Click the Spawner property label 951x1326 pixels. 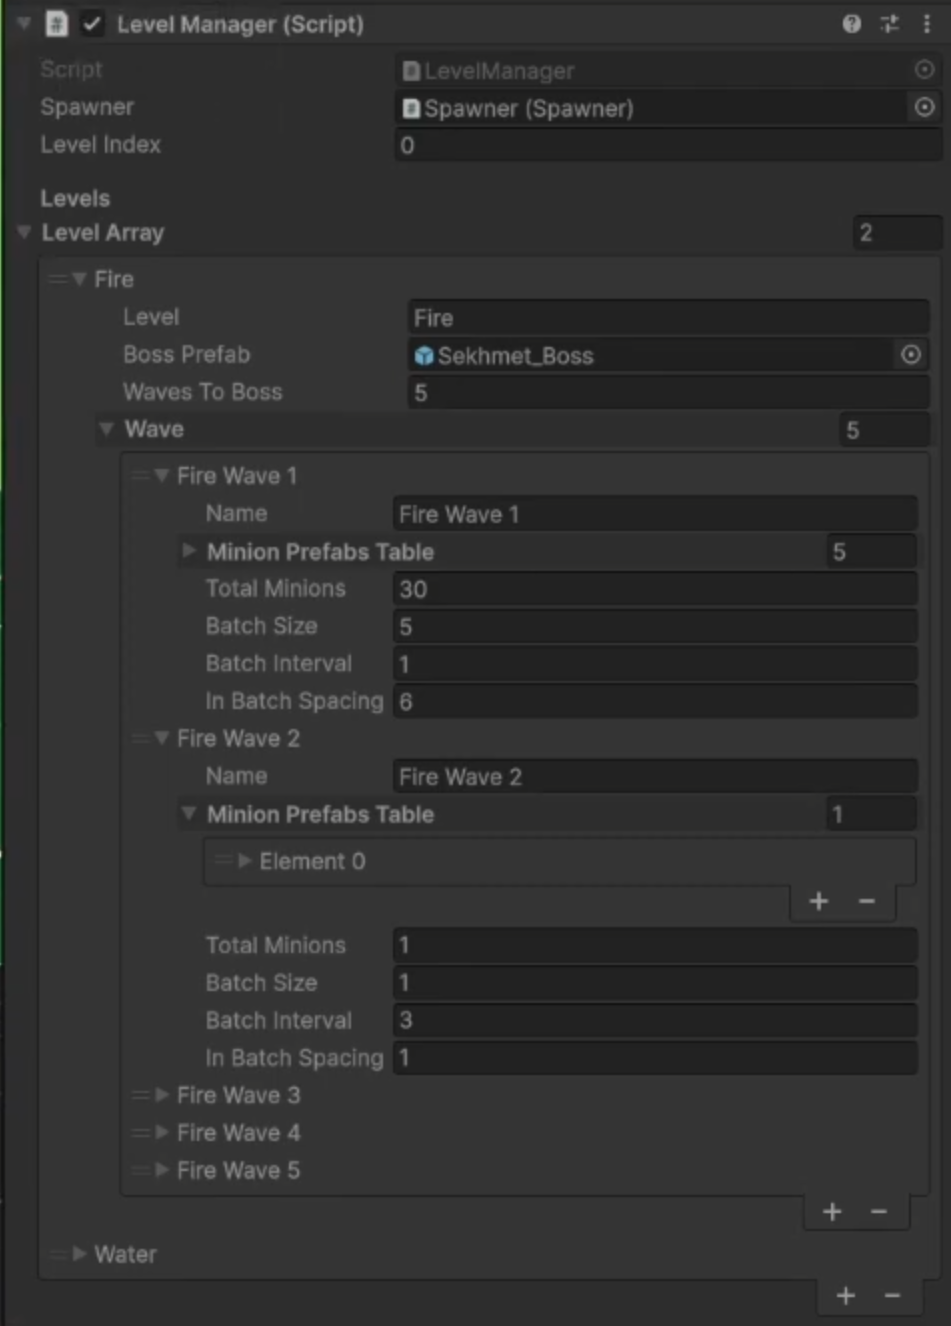tap(87, 107)
